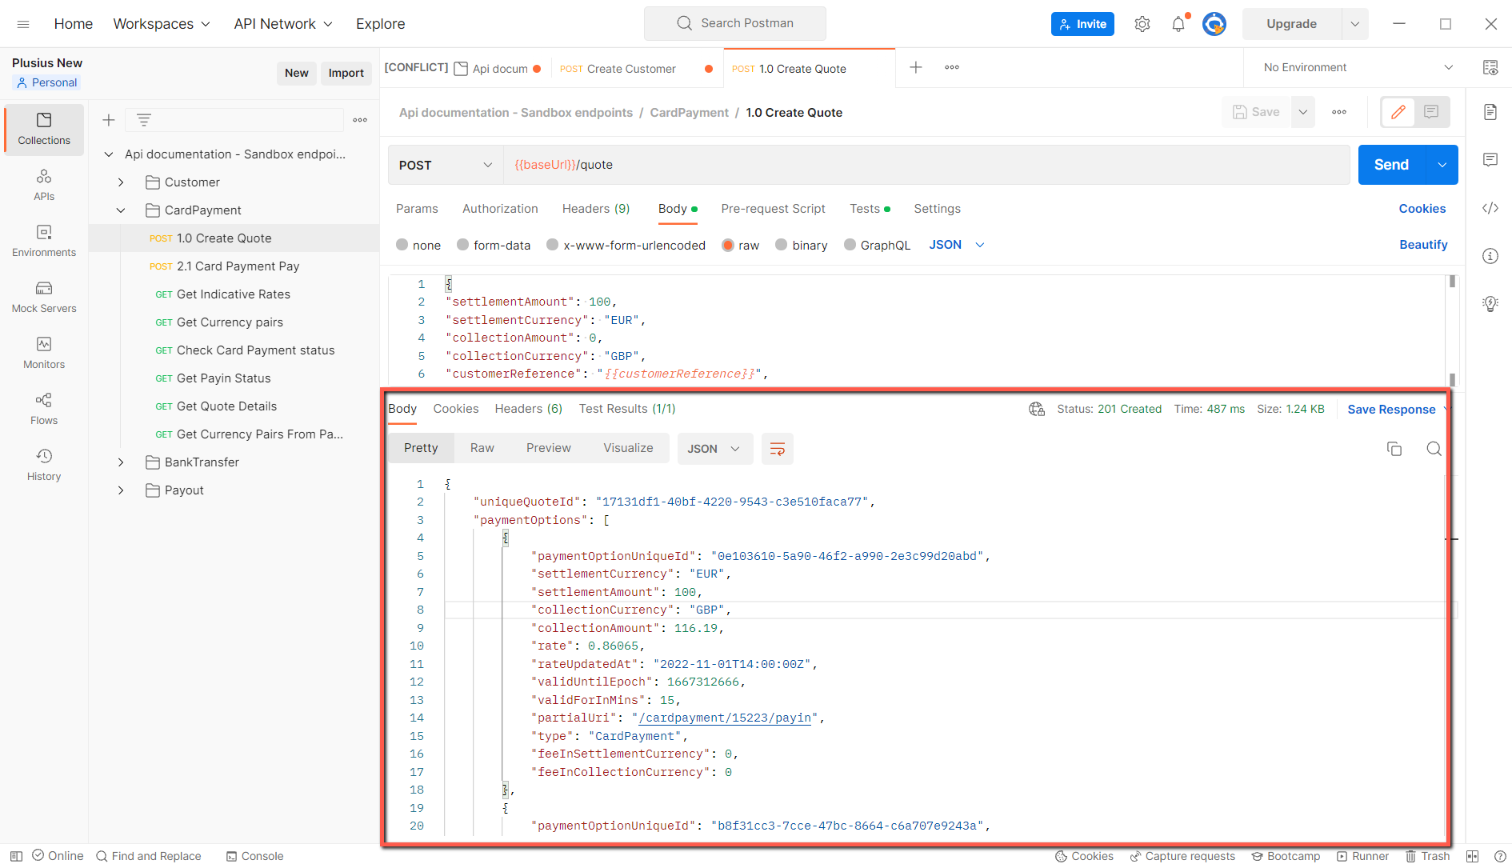The width and height of the screenshot is (1512, 867).
Task: Open the hamburger menu at top left
Action: coord(23,24)
